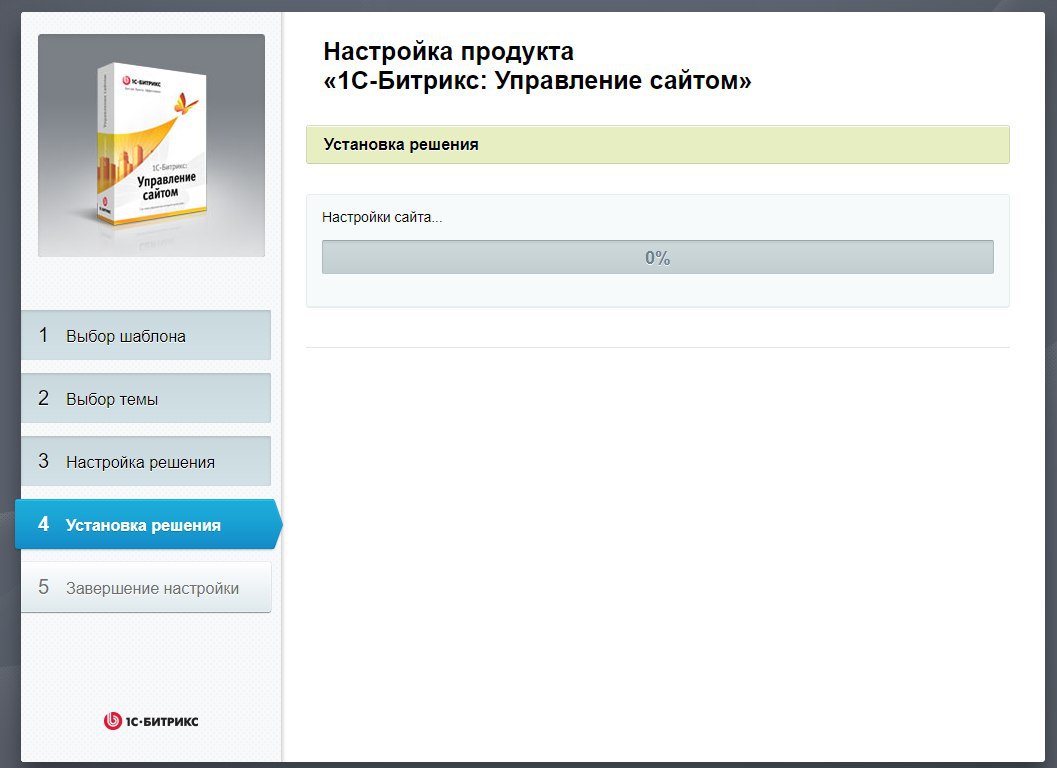Viewport: 1057px width, 768px height.
Task: Click the Установка решения header banner
Action: 657,144
